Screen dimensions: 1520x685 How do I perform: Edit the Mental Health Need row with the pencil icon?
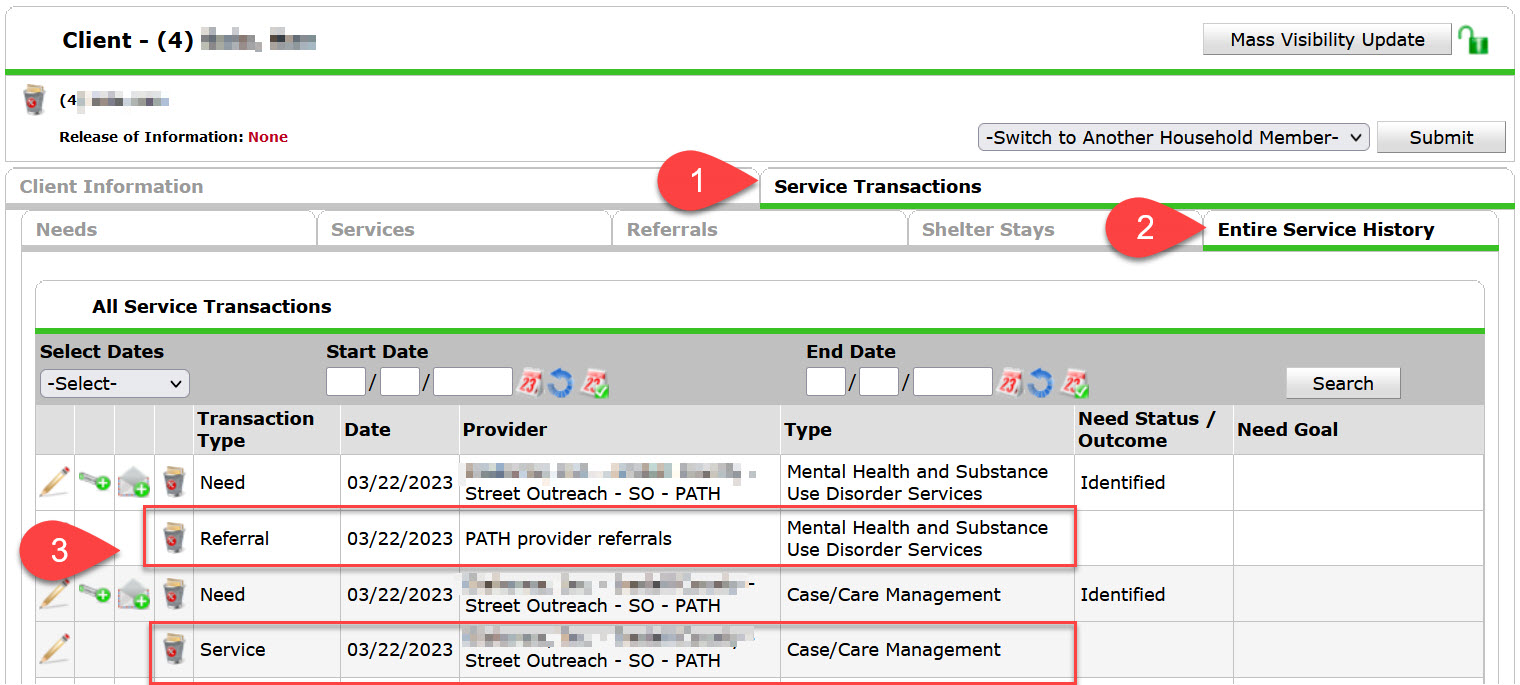click(x=55, y=482)
